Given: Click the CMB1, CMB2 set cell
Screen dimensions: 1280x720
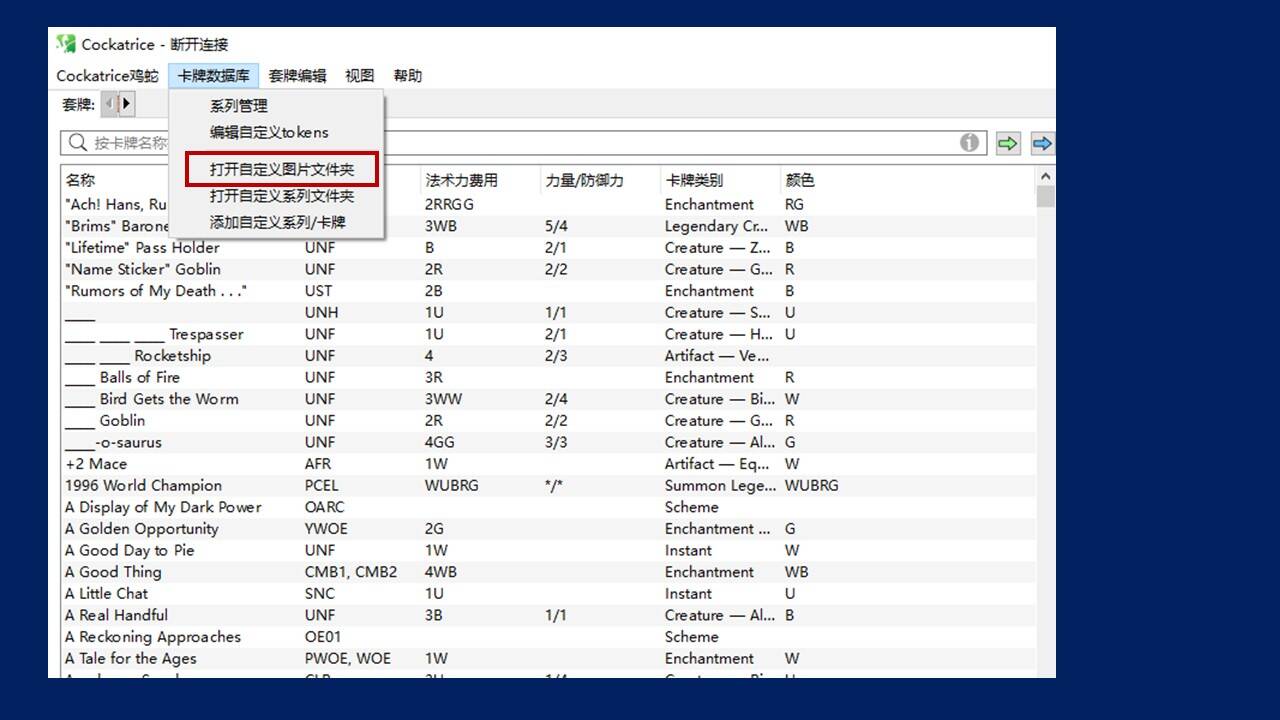Looking at the screenshot, I should coord(351,572).
